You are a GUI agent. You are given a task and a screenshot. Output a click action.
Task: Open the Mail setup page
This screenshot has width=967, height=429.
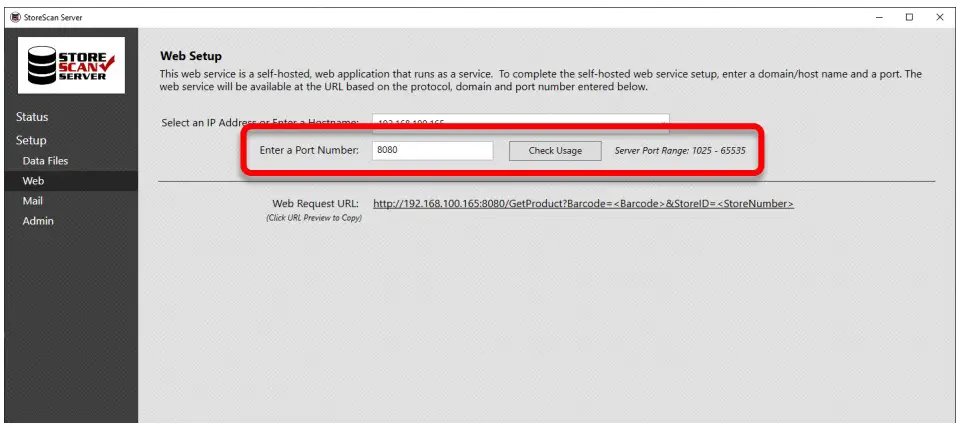coord(33,201)
